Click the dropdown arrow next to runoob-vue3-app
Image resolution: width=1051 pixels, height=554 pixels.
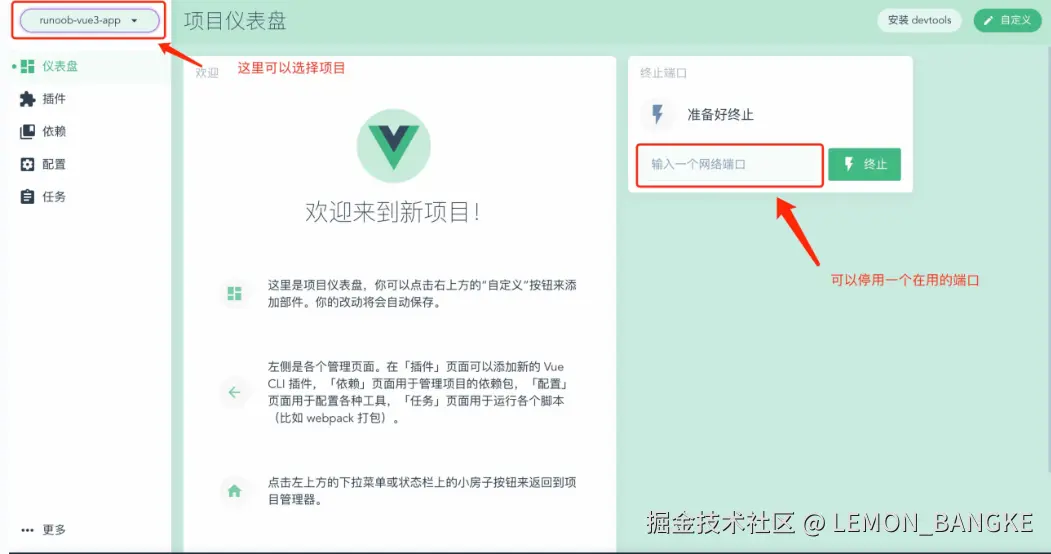pos(134,21)
